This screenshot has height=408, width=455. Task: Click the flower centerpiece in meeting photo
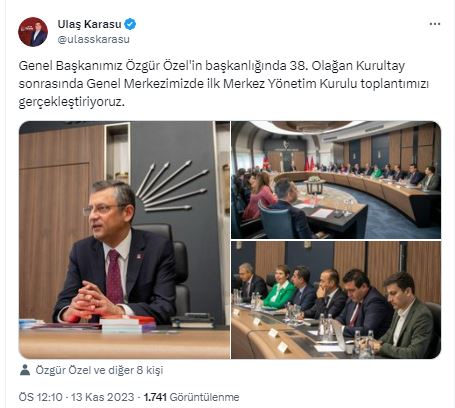[x=314, y=180]
